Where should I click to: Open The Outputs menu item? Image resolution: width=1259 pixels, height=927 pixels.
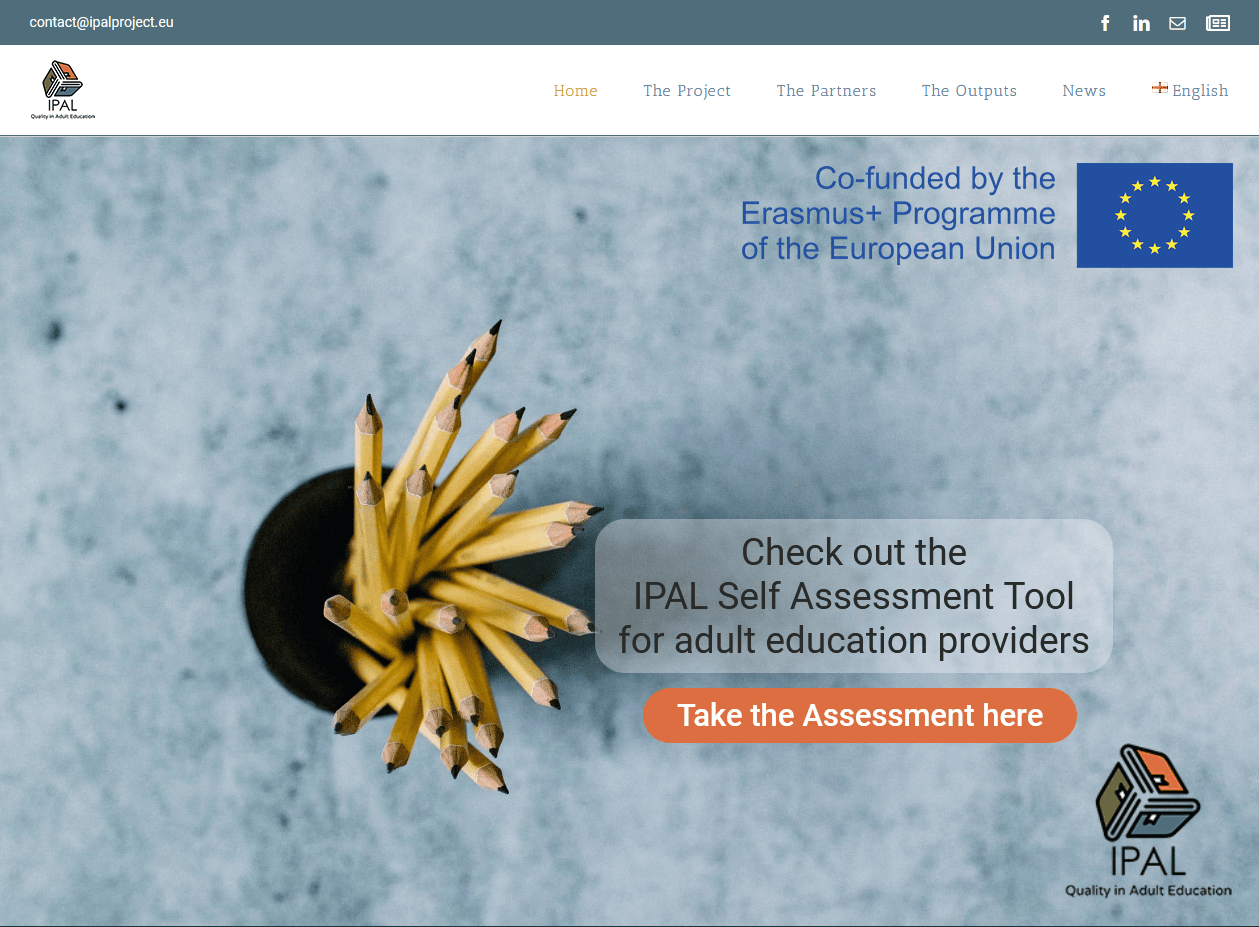(969, 91)
